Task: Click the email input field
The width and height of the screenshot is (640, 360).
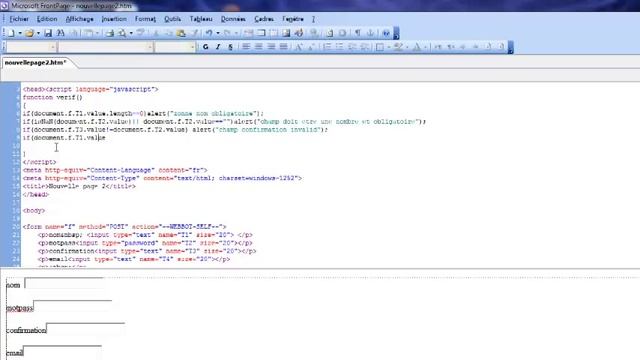Action: coord(62,351)
